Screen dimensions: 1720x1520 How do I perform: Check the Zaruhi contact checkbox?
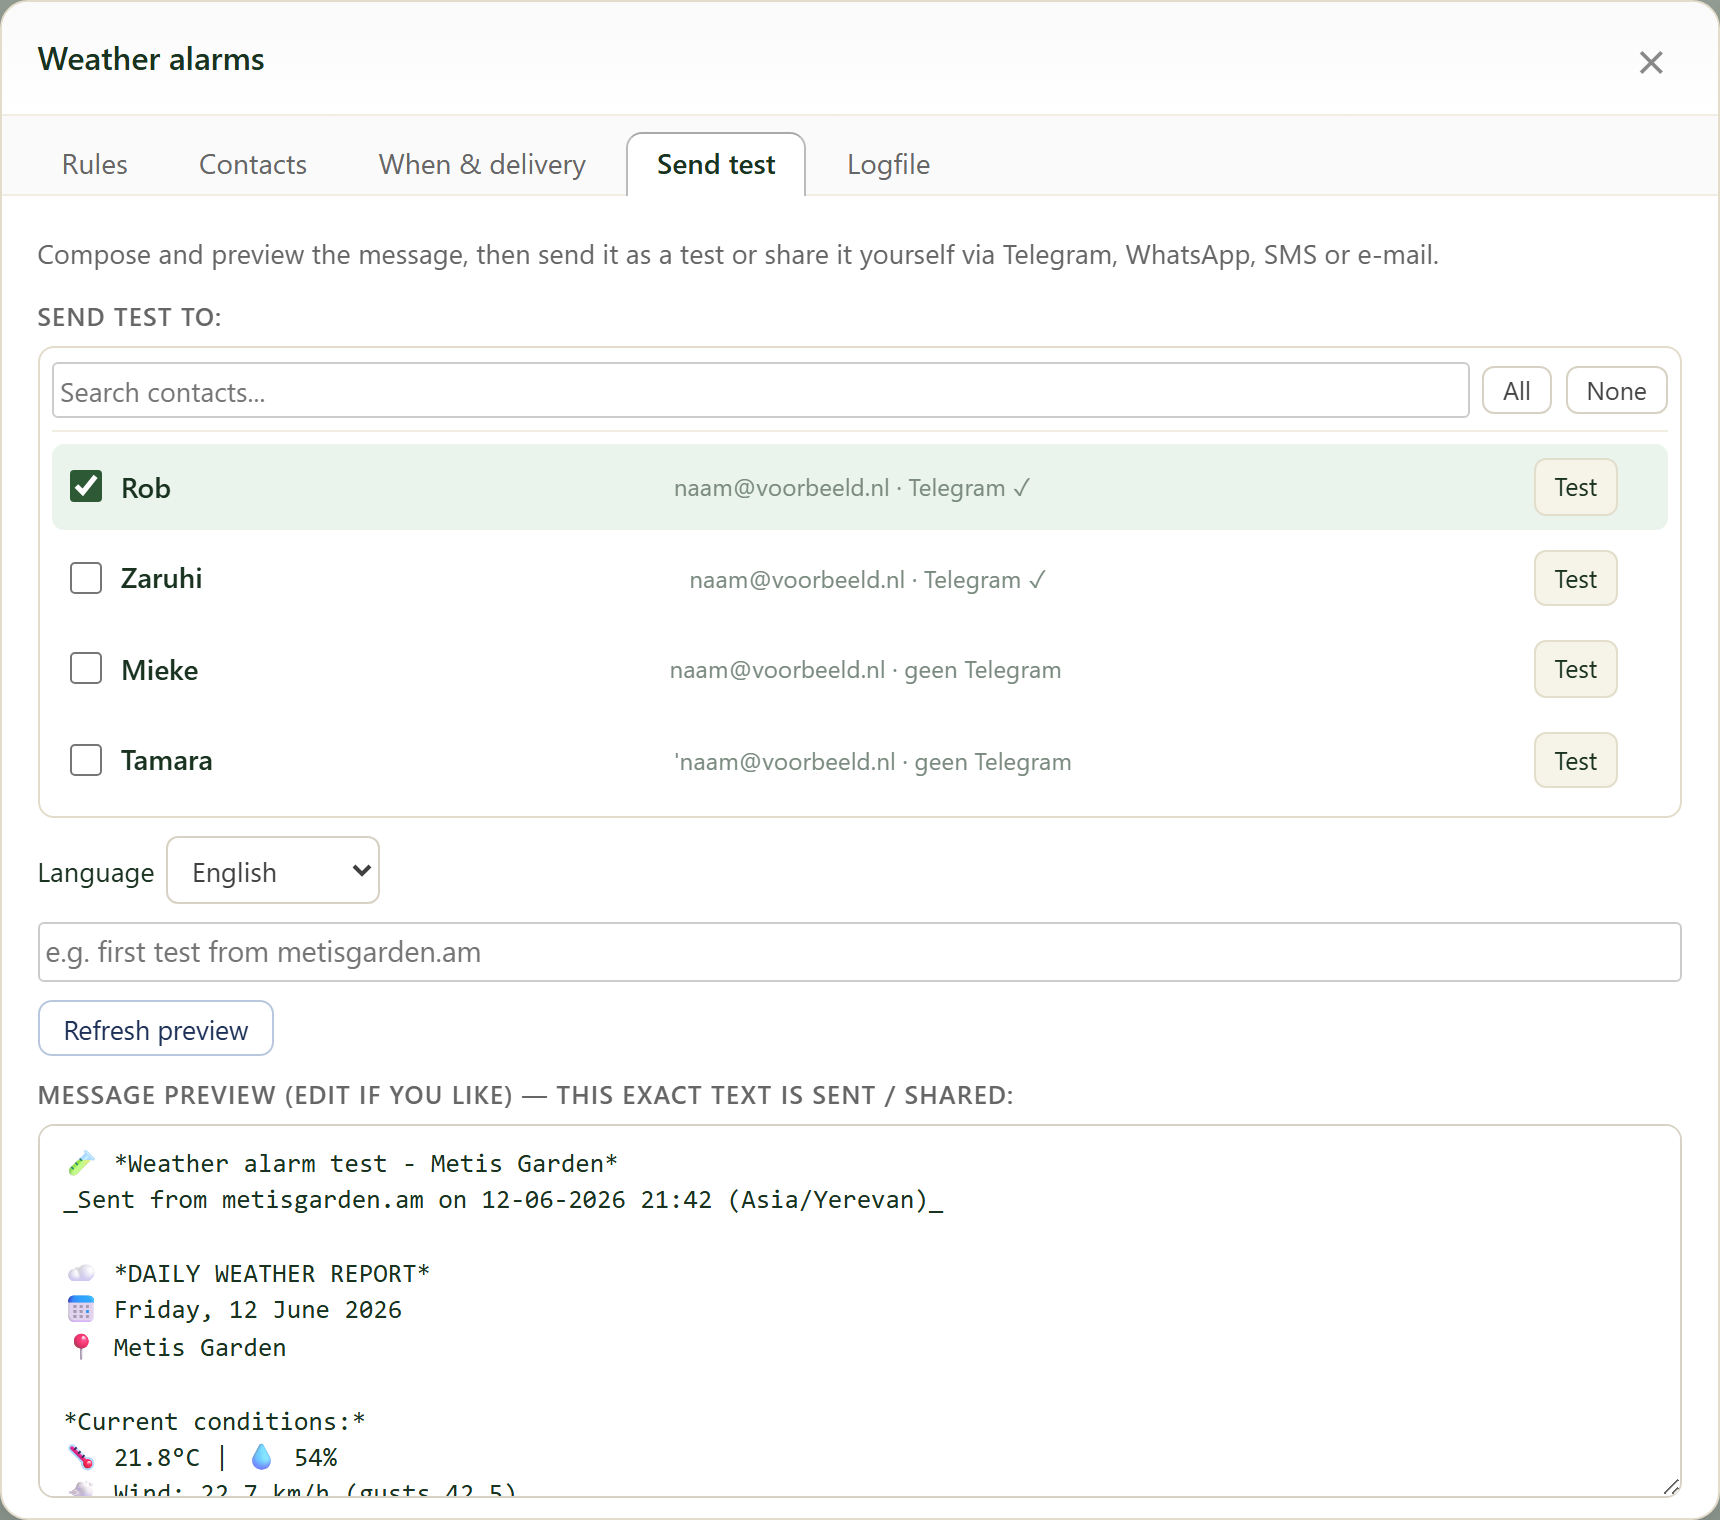coord(86,578)
